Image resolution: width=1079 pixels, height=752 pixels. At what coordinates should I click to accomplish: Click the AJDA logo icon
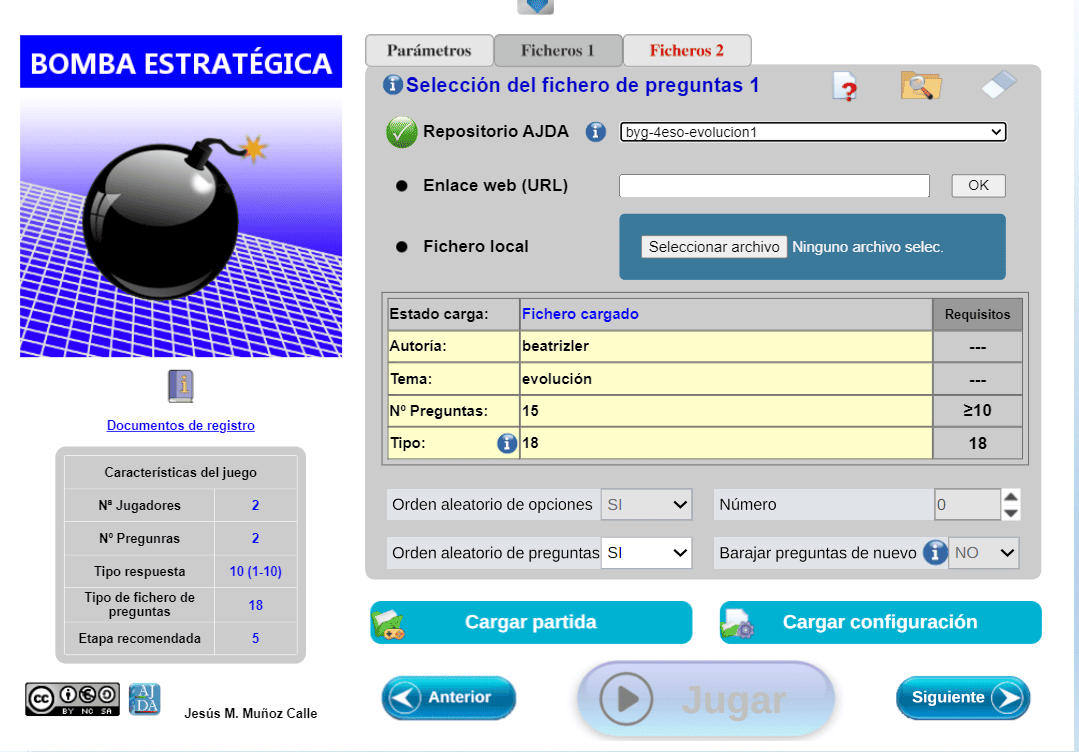click(145, 699)
